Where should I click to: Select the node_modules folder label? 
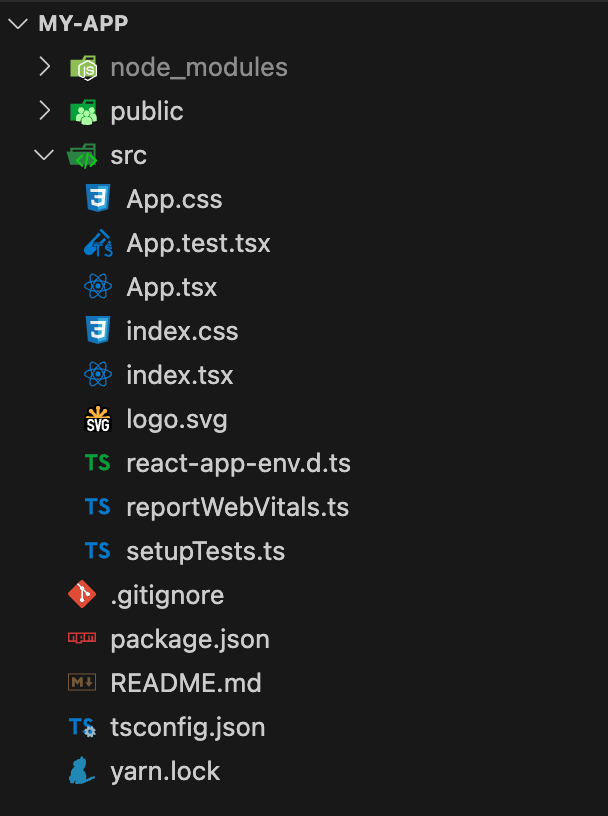click(199, 67)
